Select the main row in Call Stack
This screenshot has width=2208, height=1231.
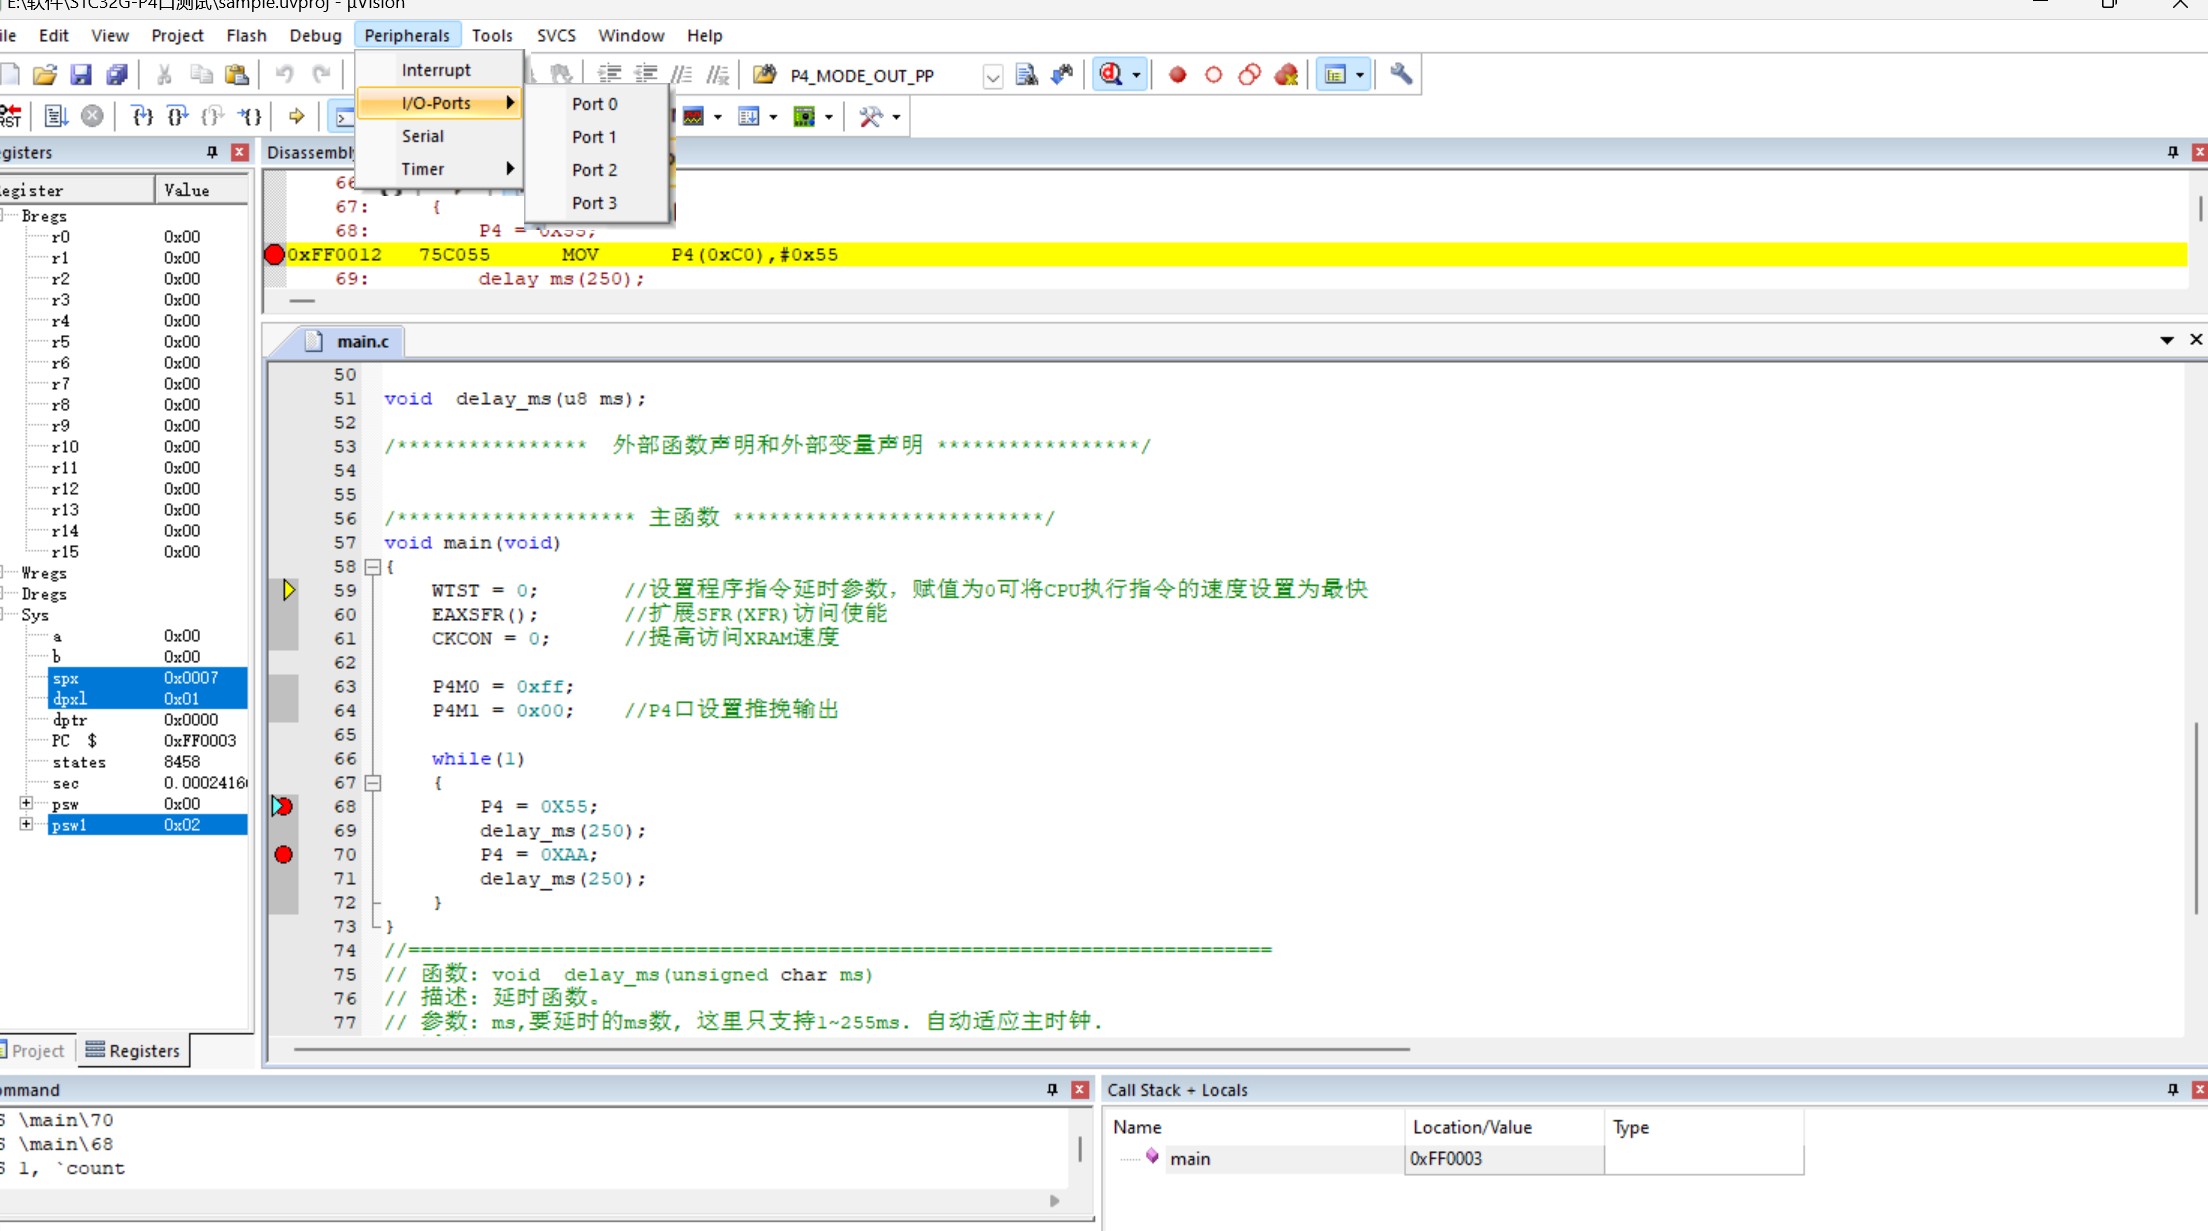pos(1457,1159)
